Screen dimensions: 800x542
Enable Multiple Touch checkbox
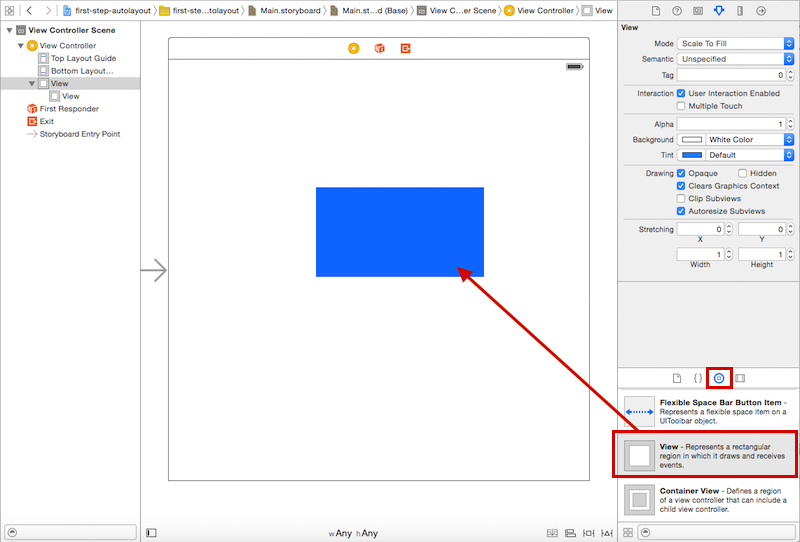pos(681,106)
